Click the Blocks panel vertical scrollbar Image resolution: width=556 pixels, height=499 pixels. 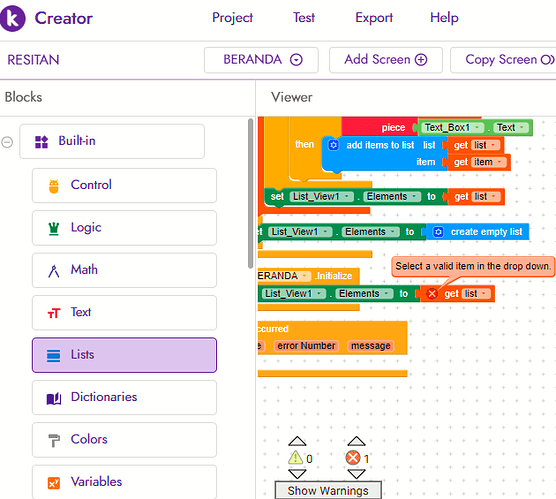tap(250, 193)
